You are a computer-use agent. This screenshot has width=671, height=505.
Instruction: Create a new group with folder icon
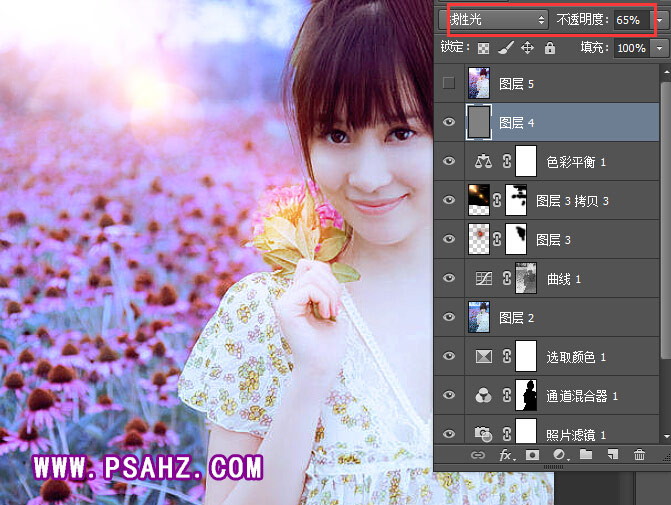click(x=586, y=456)
